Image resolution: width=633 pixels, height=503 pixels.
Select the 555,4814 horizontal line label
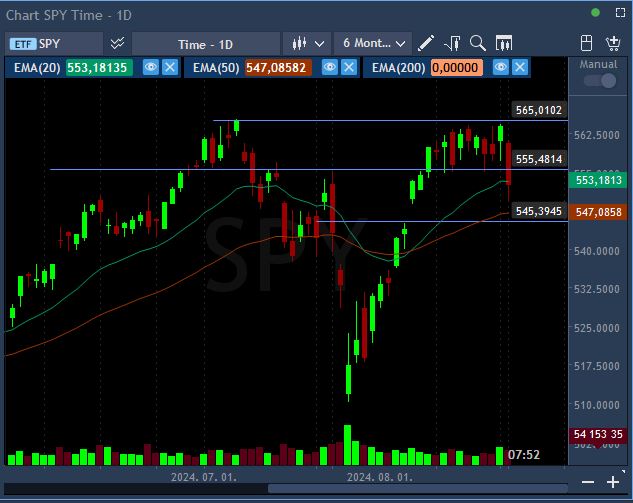[x=539, y=159]
